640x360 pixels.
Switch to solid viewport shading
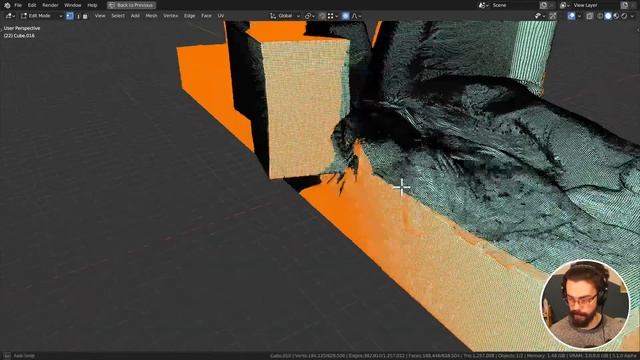tap(608, 16)
